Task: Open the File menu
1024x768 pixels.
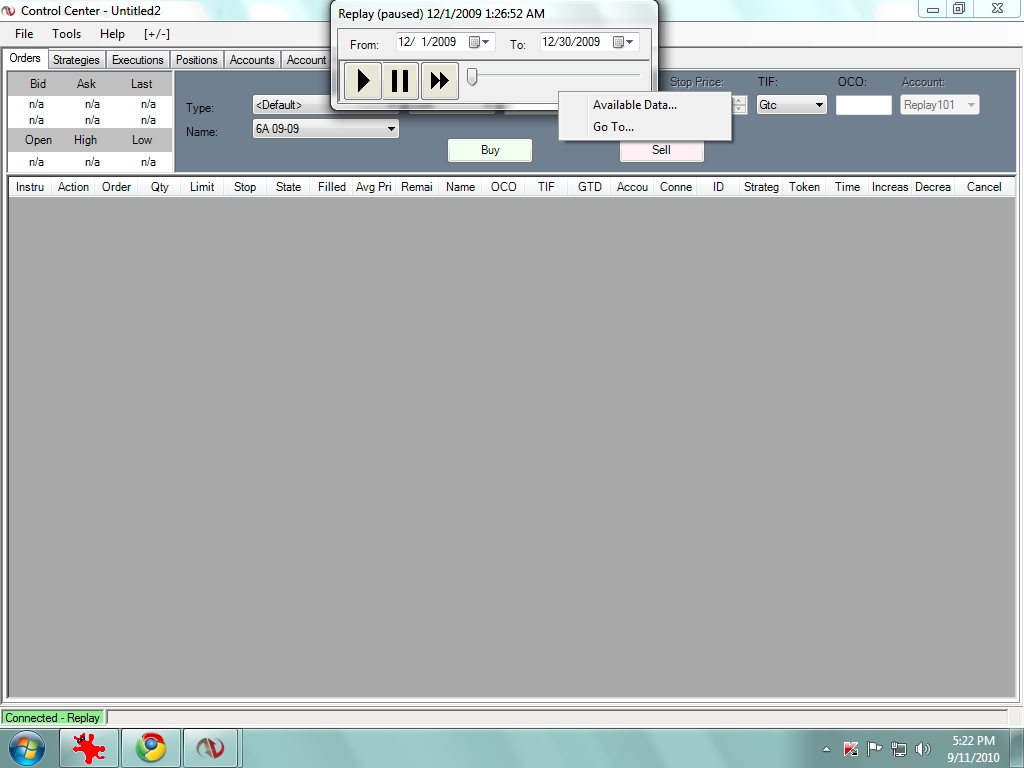Action: (24, 34)
